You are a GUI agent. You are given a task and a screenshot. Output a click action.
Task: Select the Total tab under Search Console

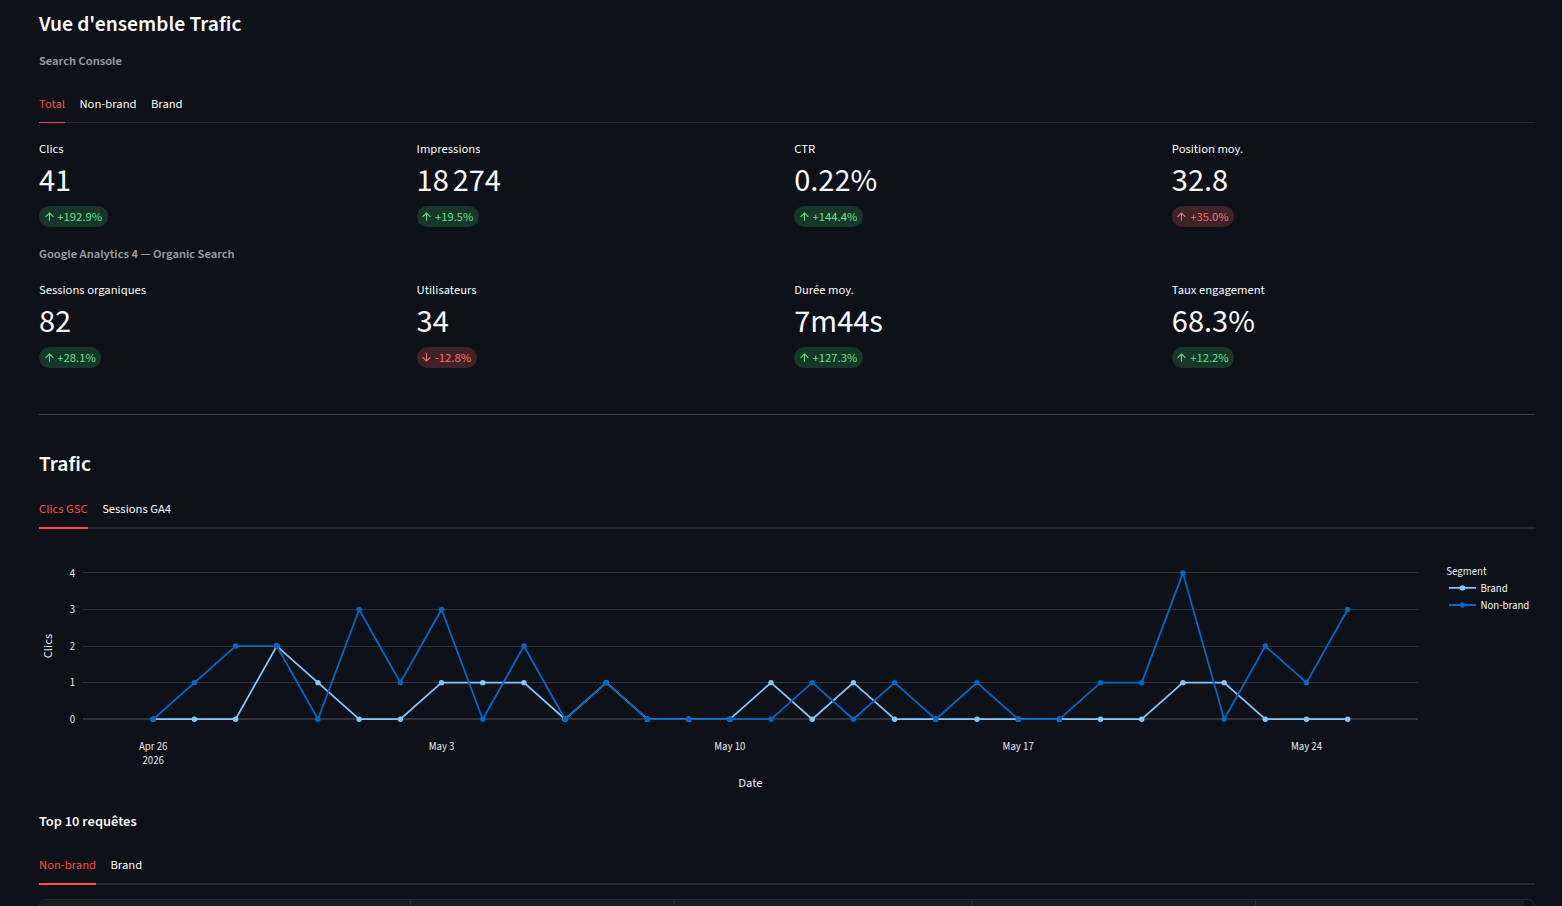[52, 104]
